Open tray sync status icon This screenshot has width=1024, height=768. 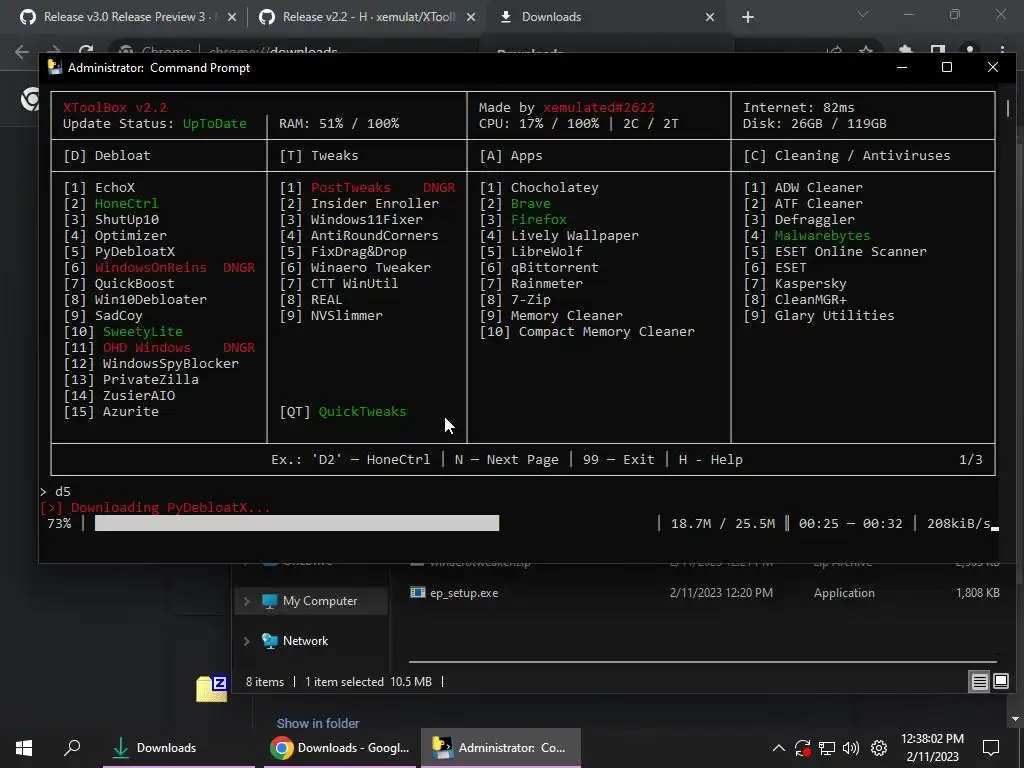[803, 748]
